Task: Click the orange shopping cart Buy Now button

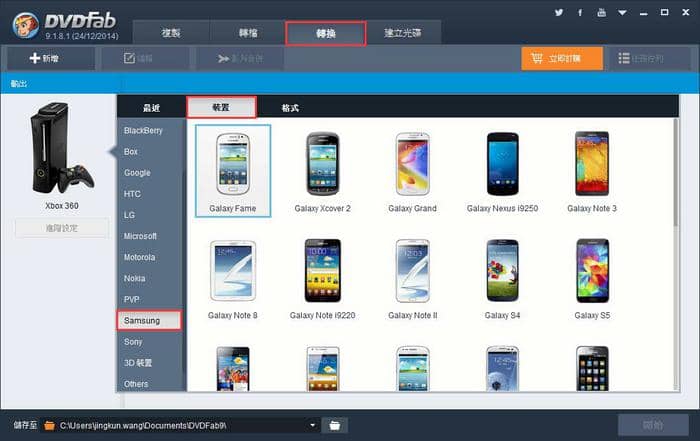Action: pyautogui.click(x=562, y=58)
